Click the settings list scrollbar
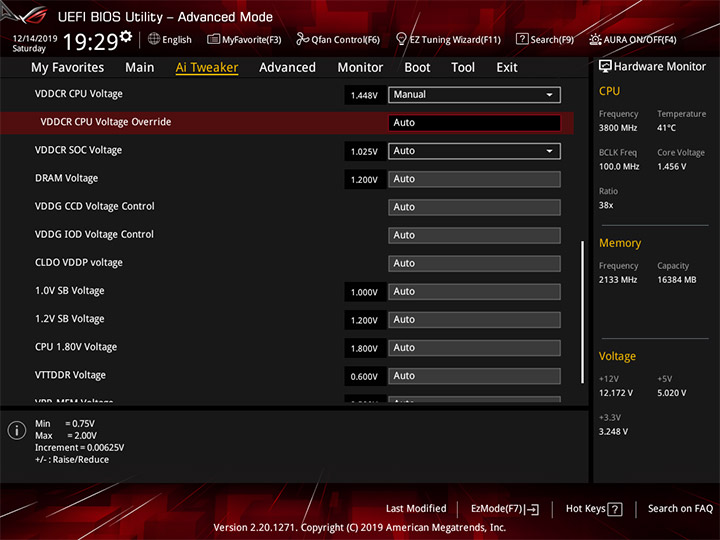This screenshot has width=720, height=540. point(582,312)
